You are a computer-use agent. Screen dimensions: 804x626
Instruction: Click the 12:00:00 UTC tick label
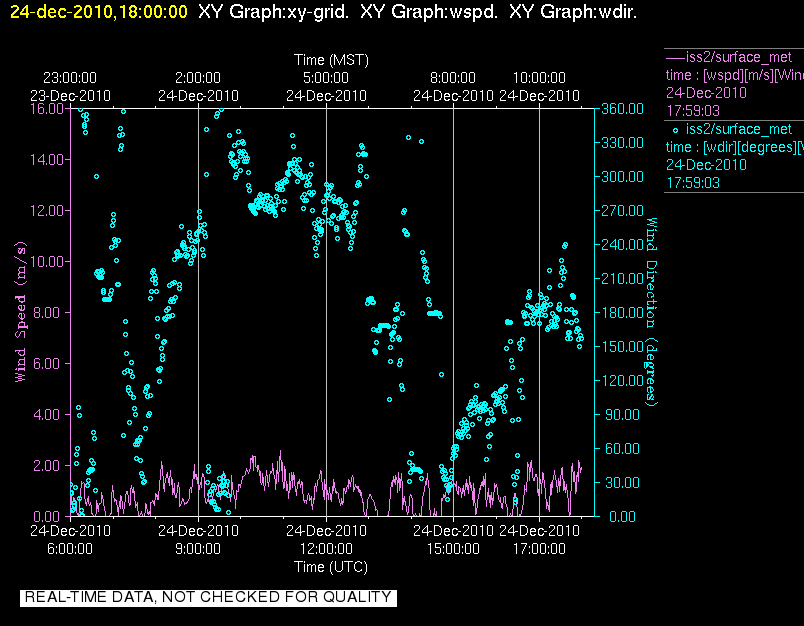pos(327,549)
